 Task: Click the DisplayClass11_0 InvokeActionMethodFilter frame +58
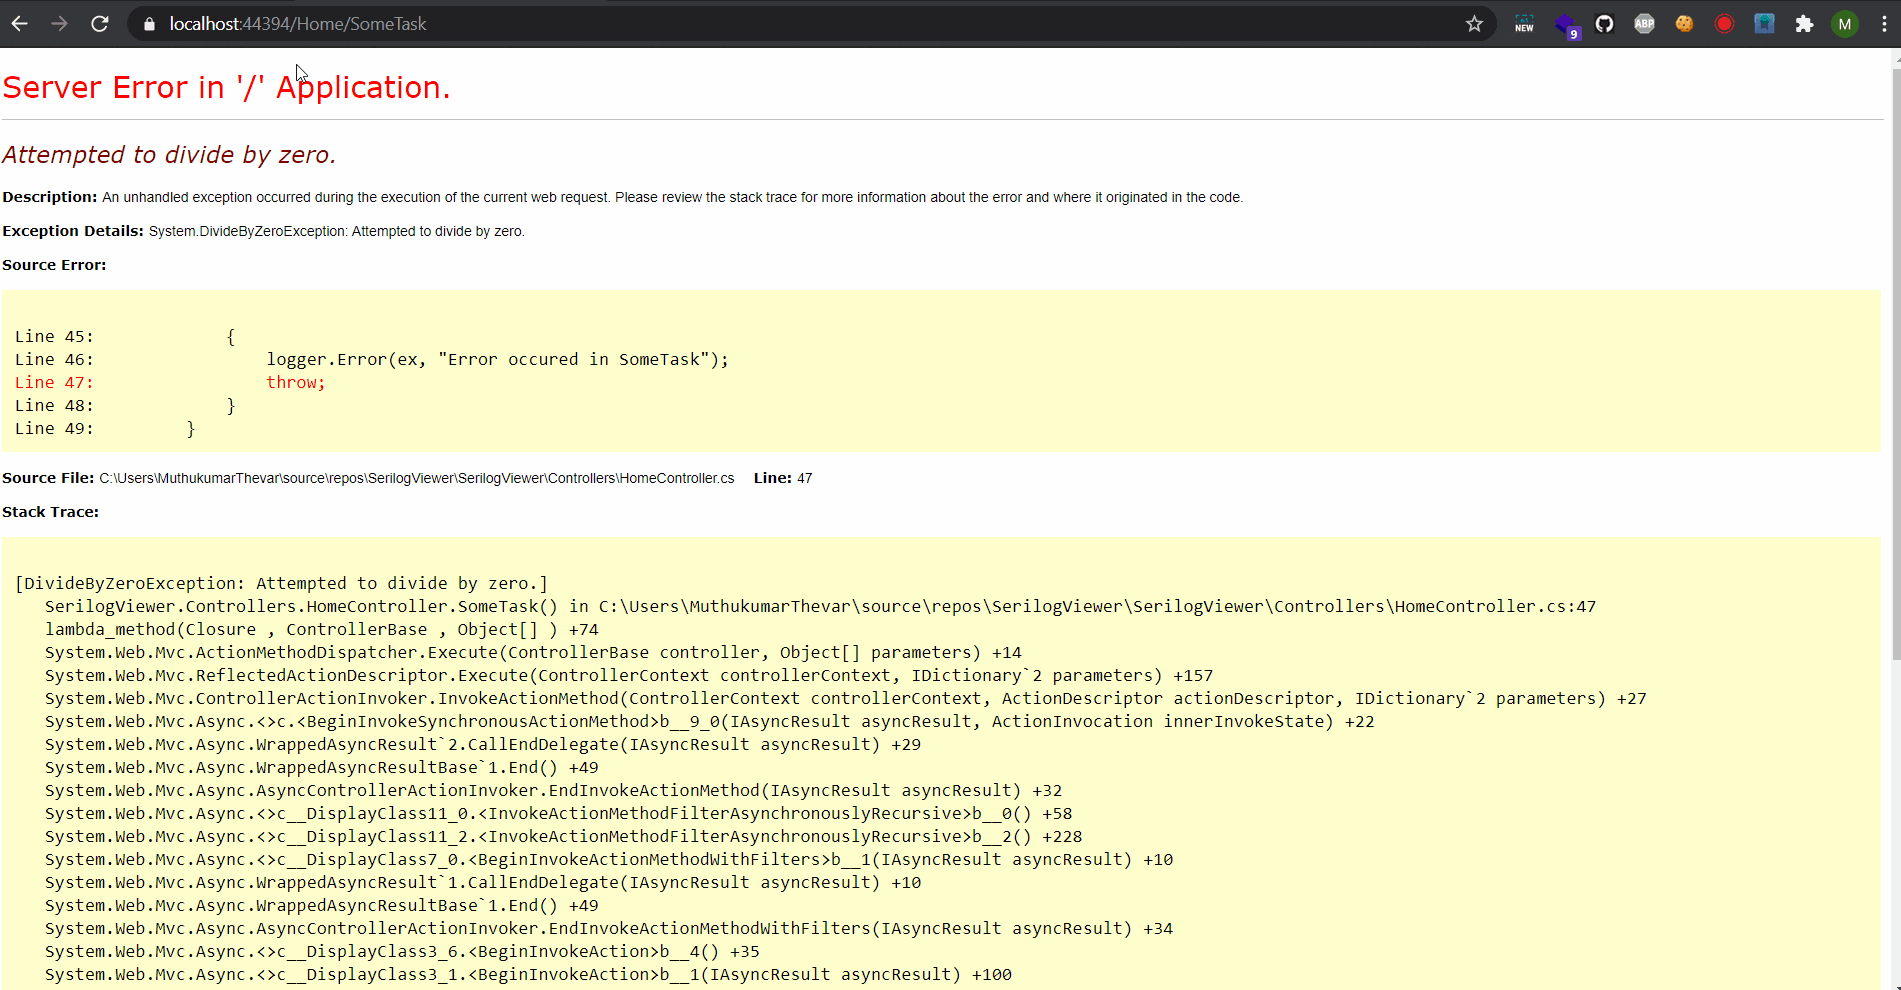pyautogui.click(x=558, y=813)
